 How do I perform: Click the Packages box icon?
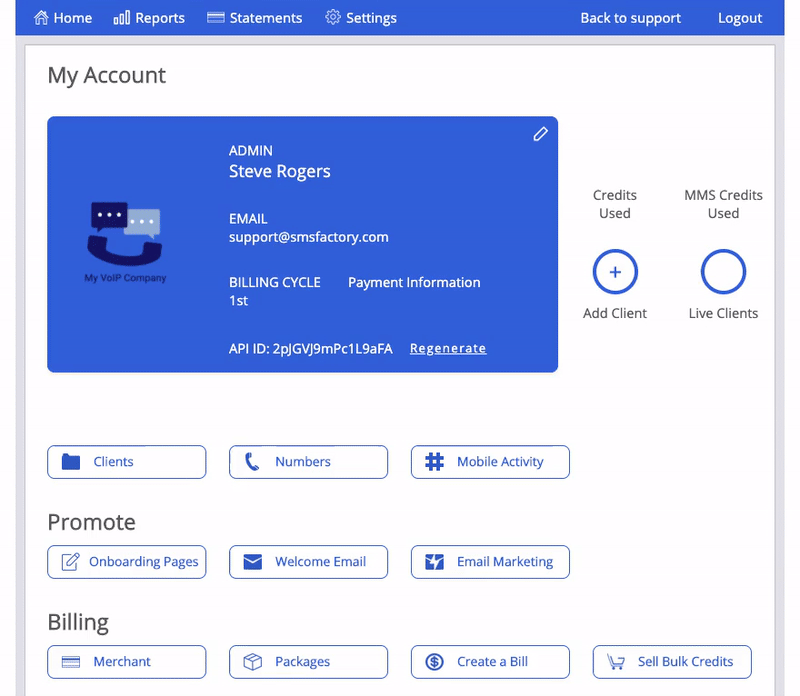[x=253, y=662]
